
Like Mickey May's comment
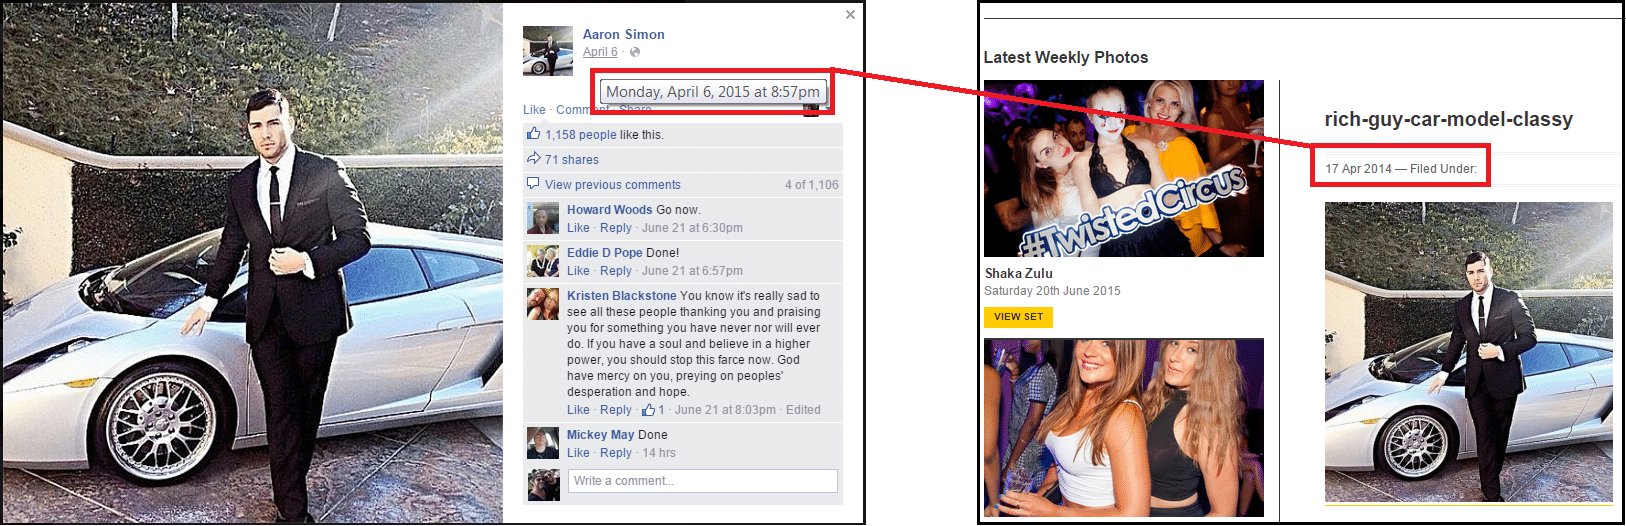click(578, 453)
